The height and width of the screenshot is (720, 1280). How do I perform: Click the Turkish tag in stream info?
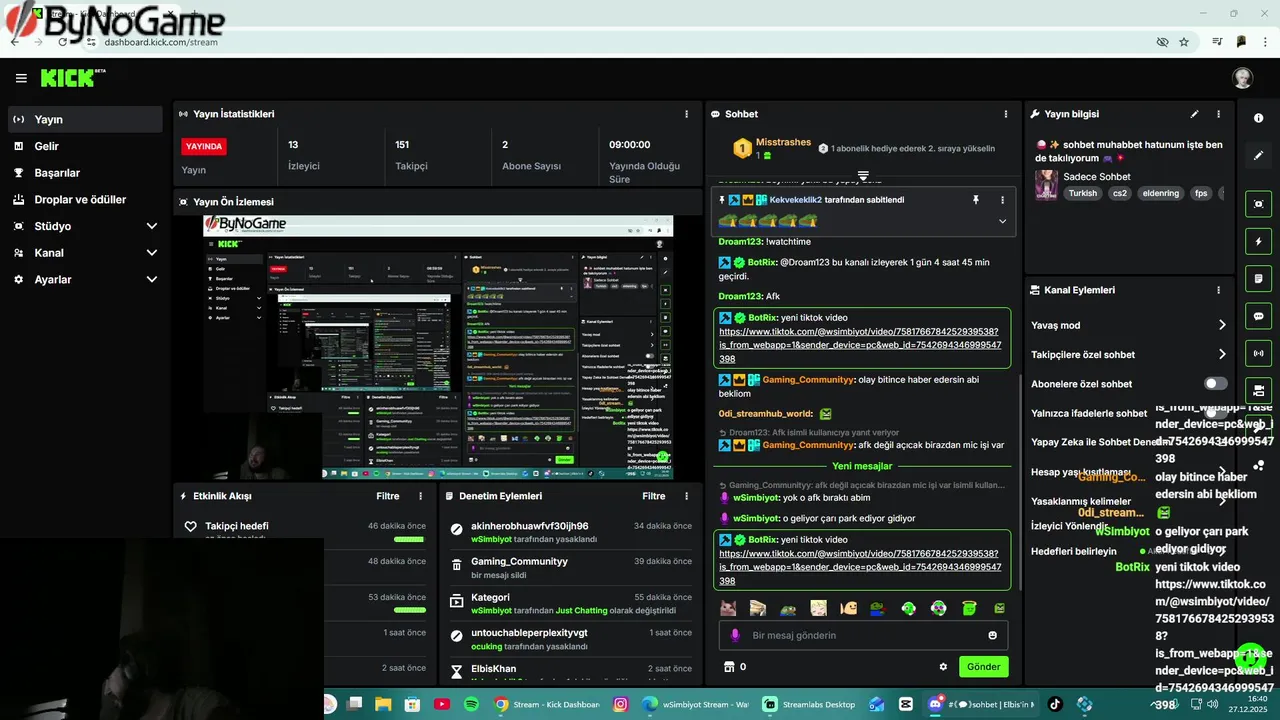point(1082,193)
